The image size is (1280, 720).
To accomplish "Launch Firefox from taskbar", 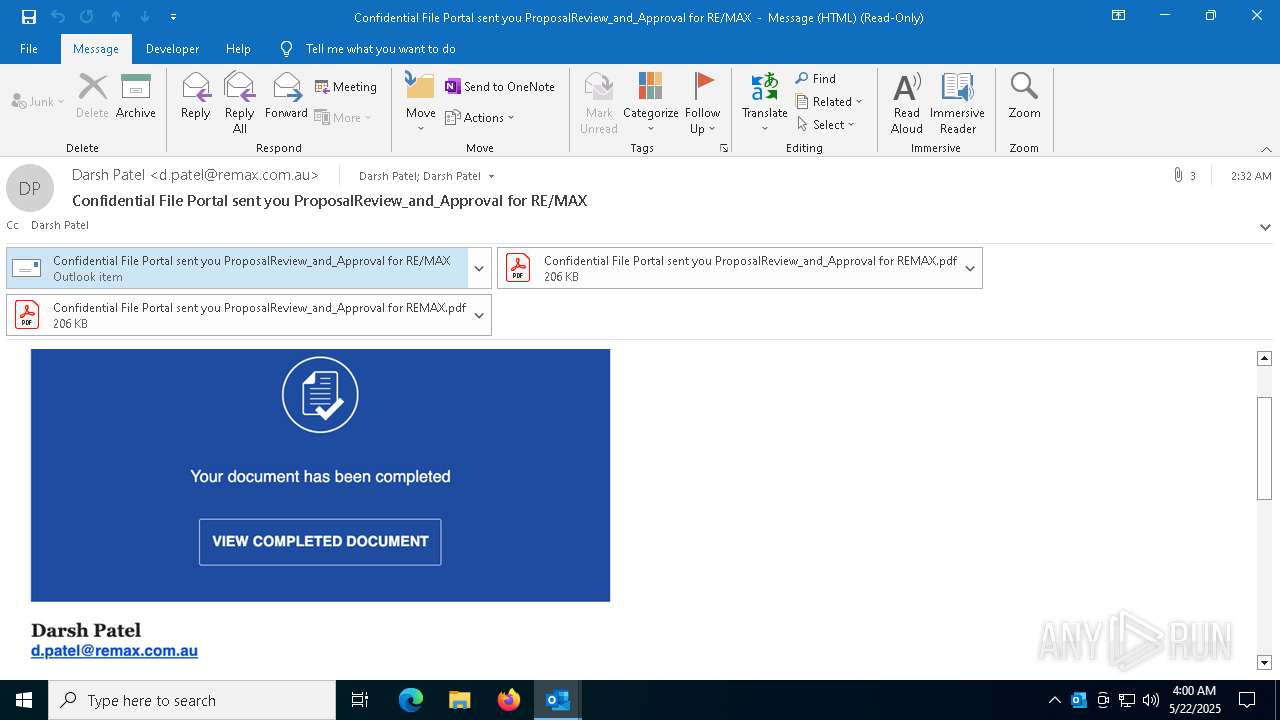I will point(509,700).
